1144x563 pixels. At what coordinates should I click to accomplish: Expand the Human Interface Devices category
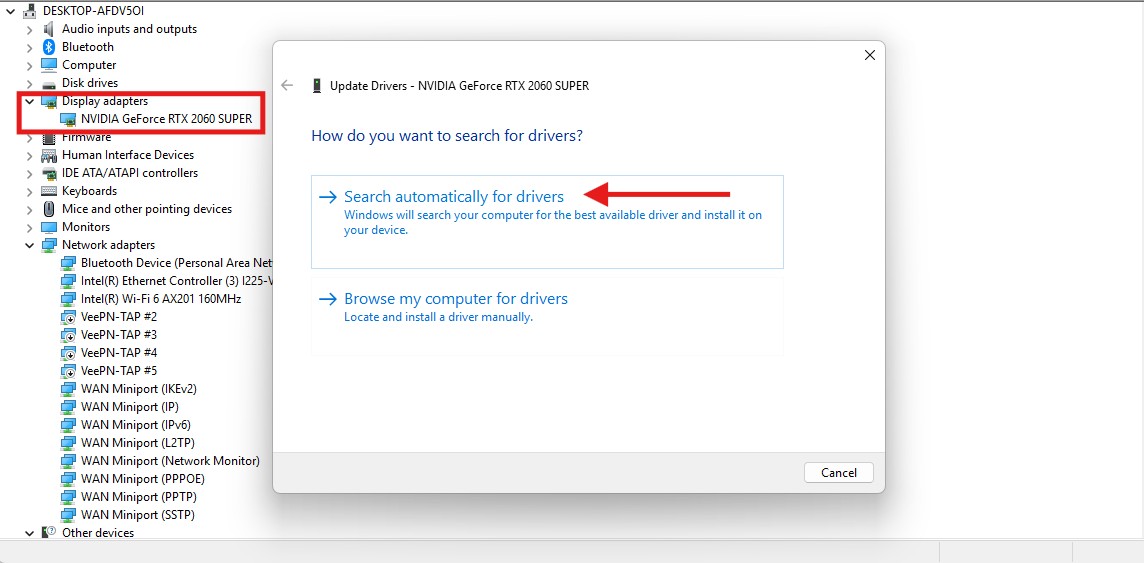(x=30, y=155)
